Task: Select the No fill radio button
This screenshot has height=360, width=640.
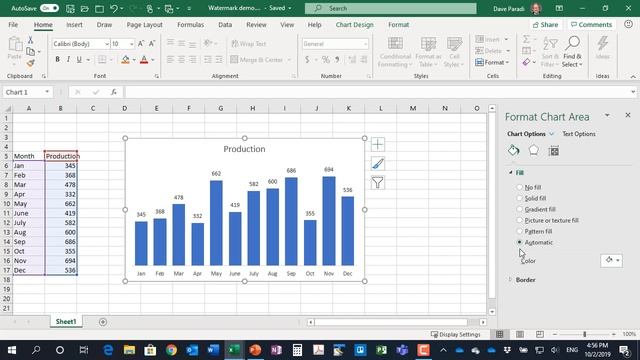Action: 519,187
